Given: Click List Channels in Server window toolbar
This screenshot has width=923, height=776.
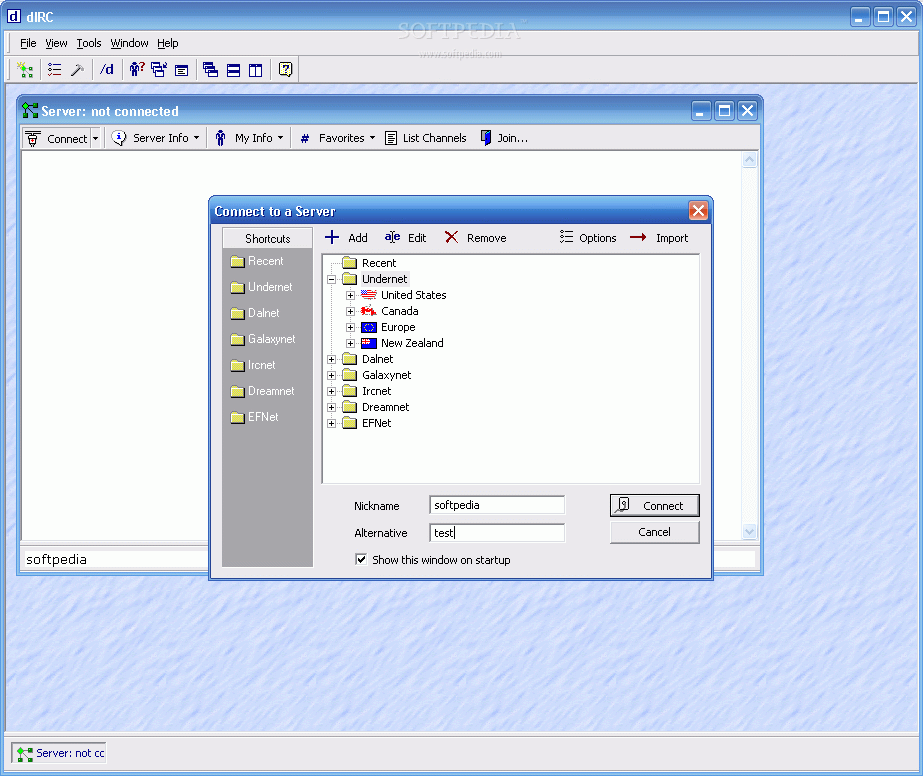Looking at the screenshot, I should 426,138.
